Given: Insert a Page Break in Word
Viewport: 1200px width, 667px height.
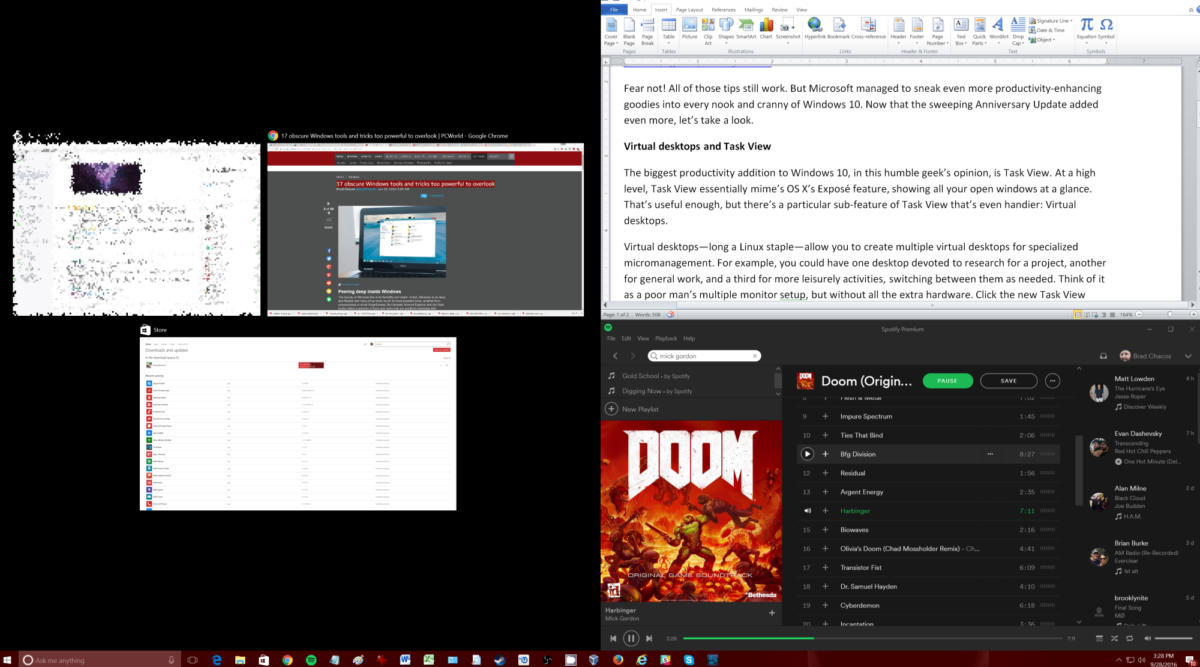Looking at the screenshot, I should click(x=647, y=31).
